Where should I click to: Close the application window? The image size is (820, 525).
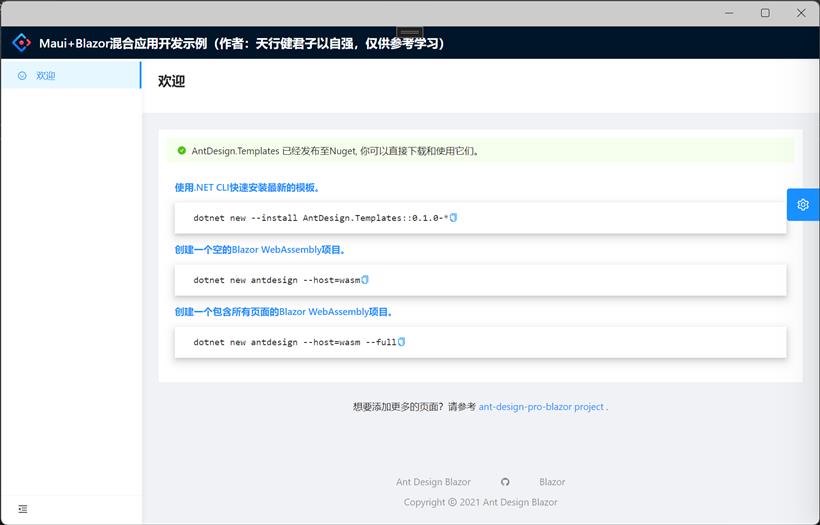pos(801,13)
